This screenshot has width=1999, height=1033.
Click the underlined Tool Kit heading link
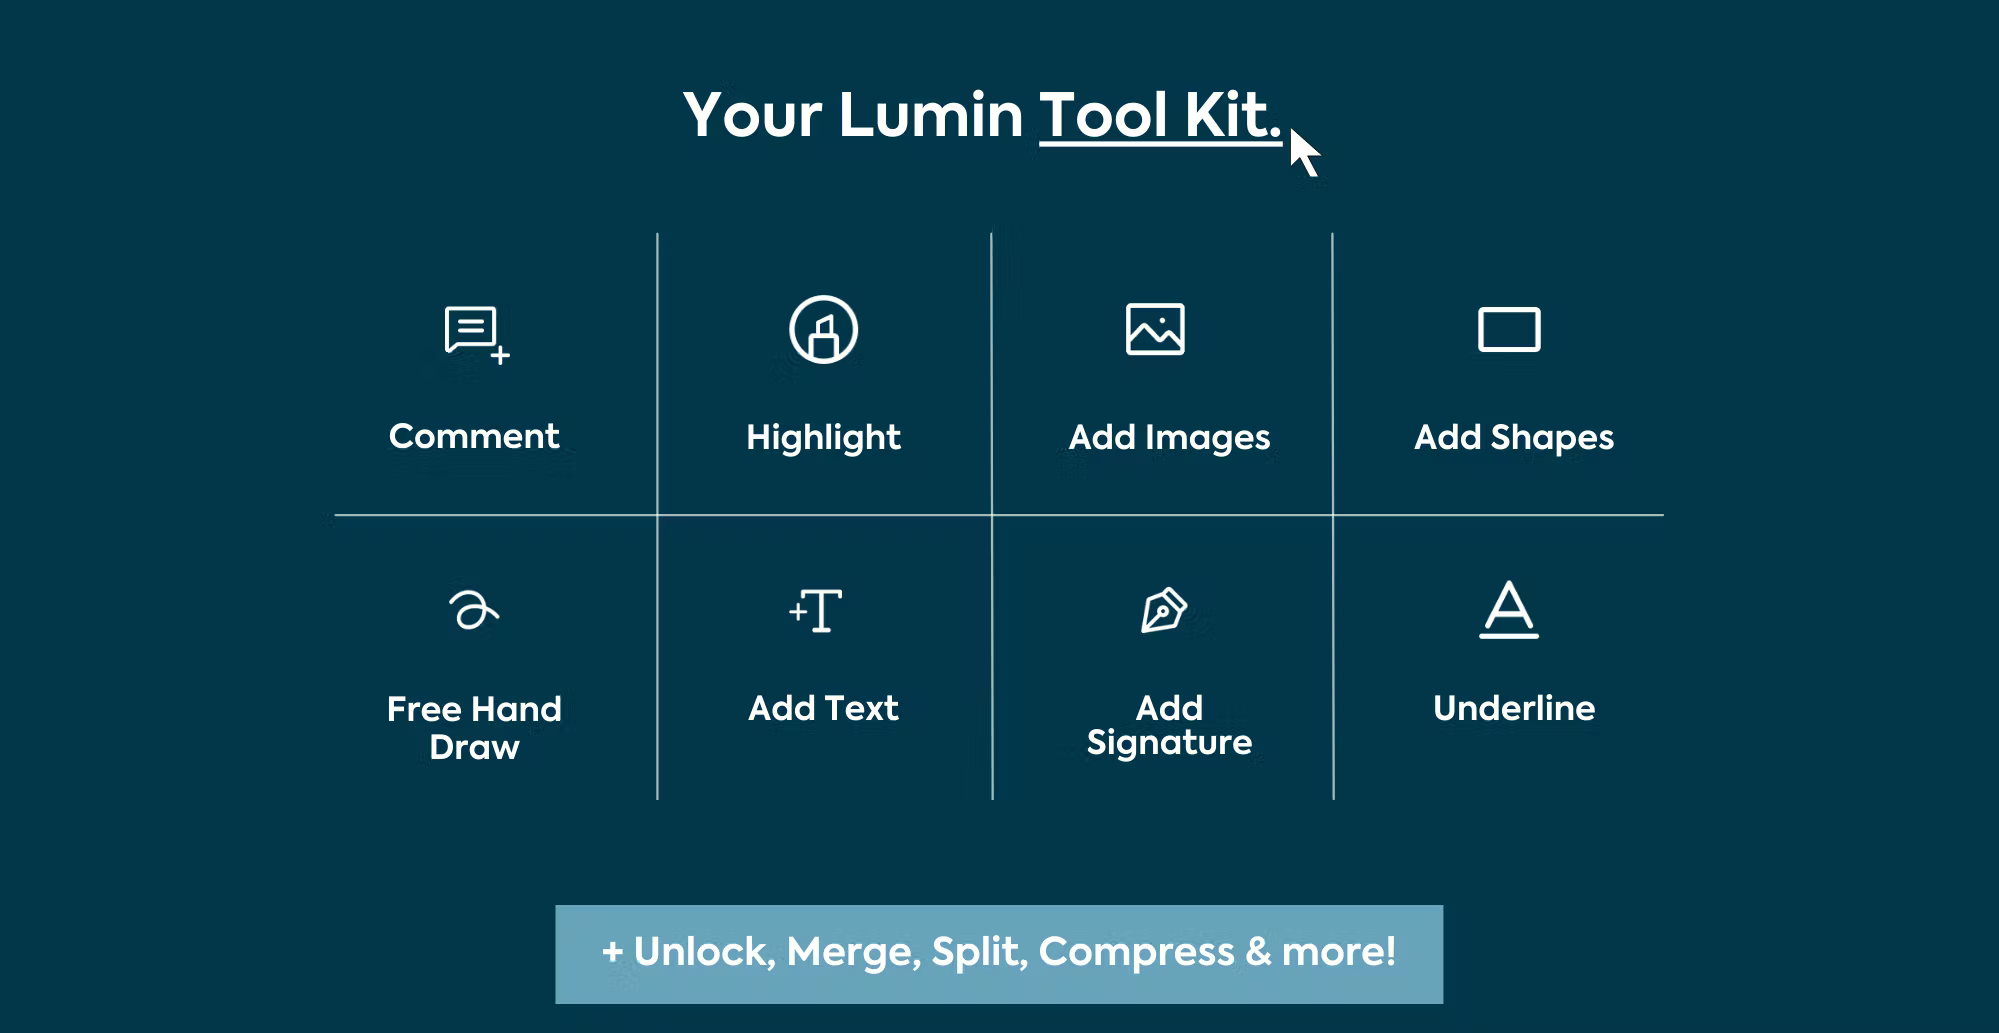(x=1160, y=116)
